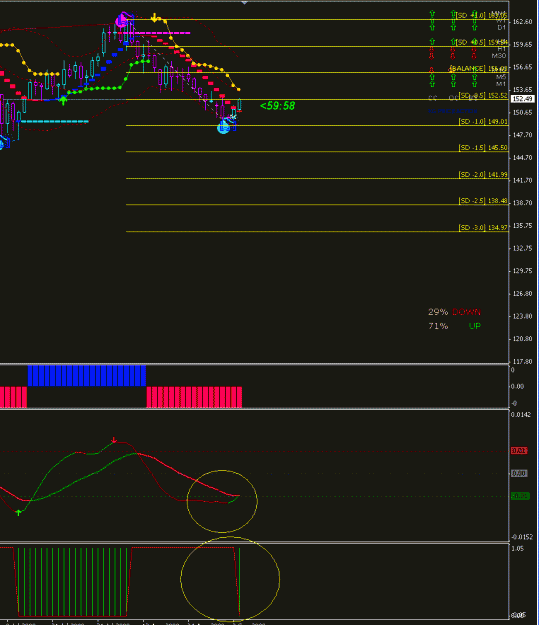Click the 1.05 scale value in bottom panel

(517, 548)
